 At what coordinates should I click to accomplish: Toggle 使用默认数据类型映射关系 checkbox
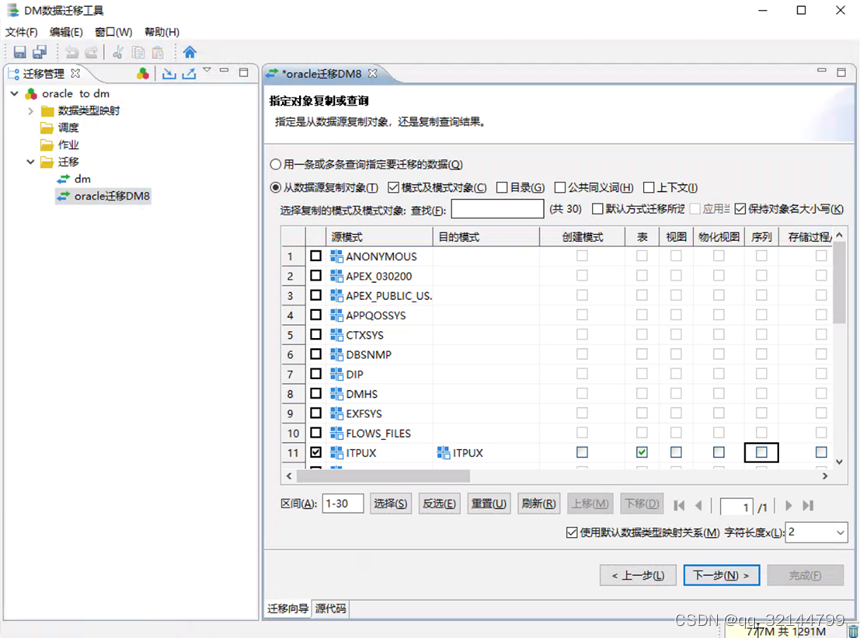572,533
